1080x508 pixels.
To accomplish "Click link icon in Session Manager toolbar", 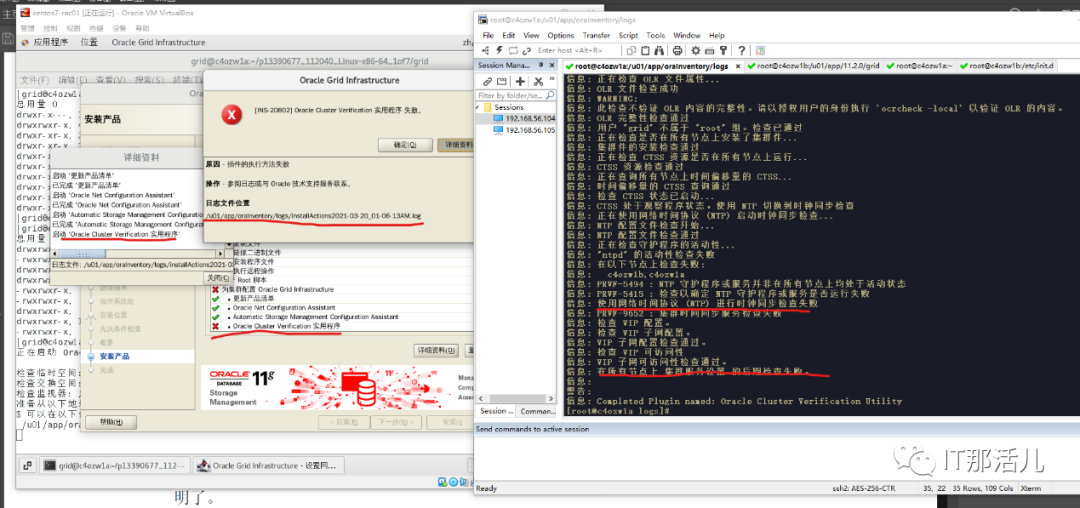I will click(488, 81).
